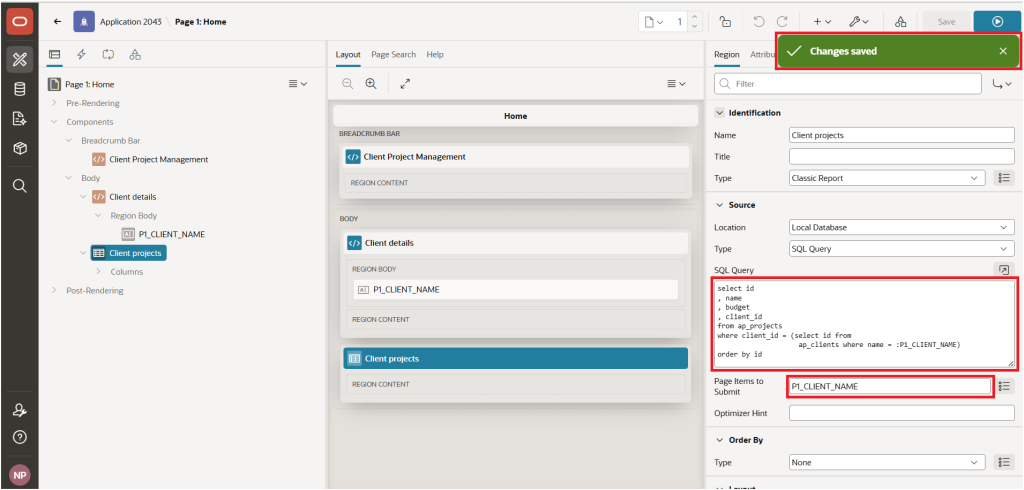Switch to Dynamic Actions lightning tab
Viewport: 1024px width, 490px height.
tap(82, 55)
